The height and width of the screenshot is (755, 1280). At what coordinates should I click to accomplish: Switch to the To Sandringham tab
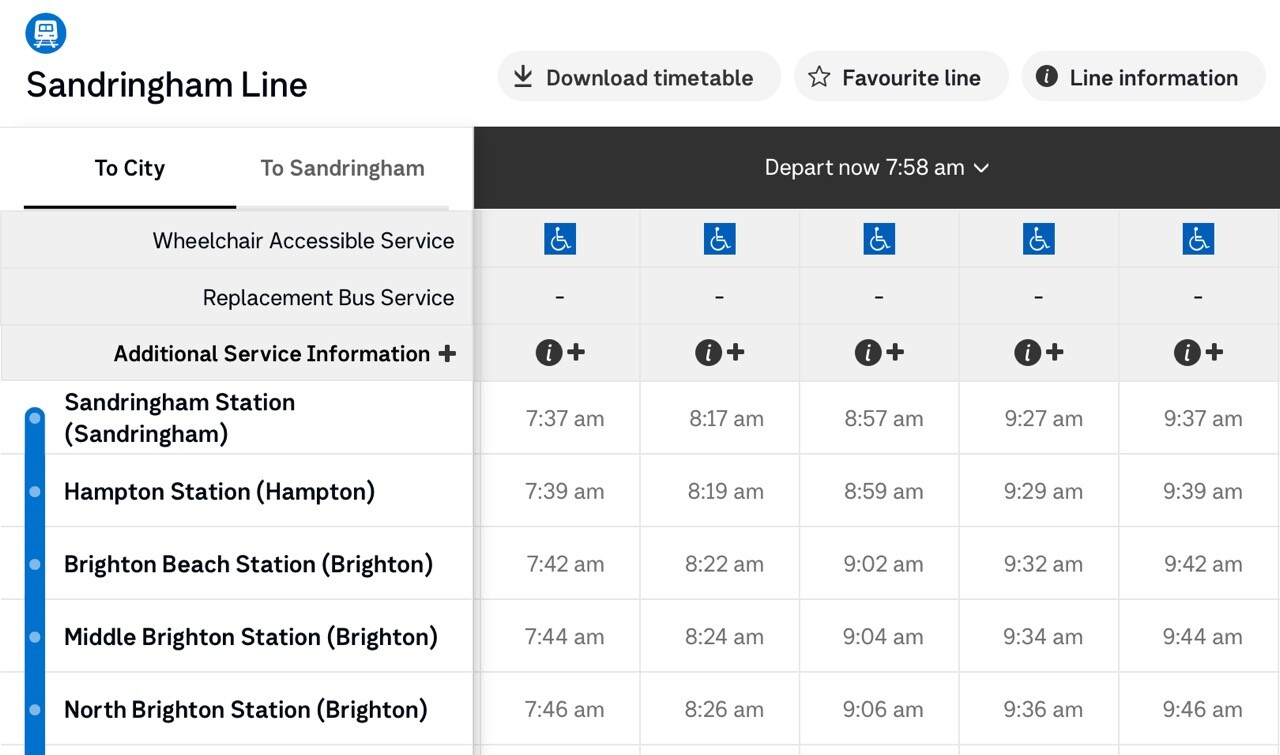342,168
